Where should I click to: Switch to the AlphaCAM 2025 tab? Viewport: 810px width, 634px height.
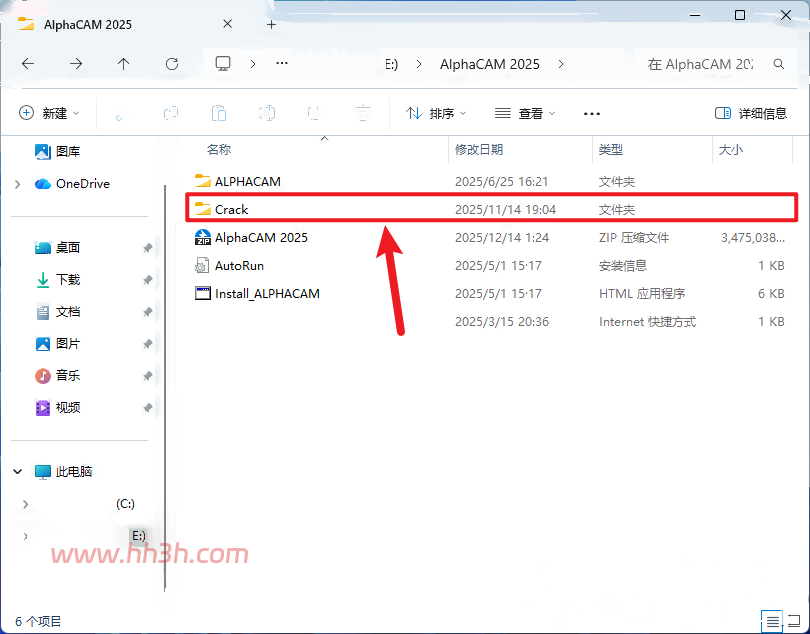[x=88, y=24]
